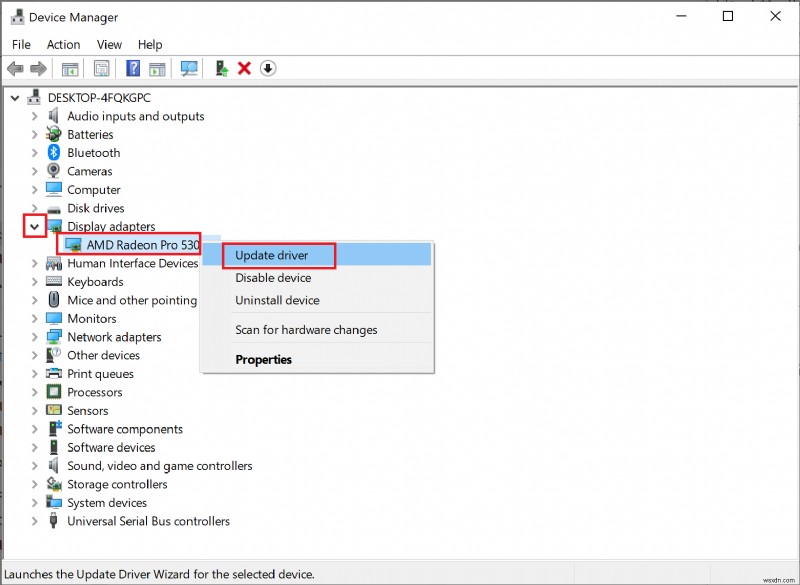Image resolution: width=800 pixels, height=585 pixels.
Task: Click the Disk drives icon
Action: point(54,209)
